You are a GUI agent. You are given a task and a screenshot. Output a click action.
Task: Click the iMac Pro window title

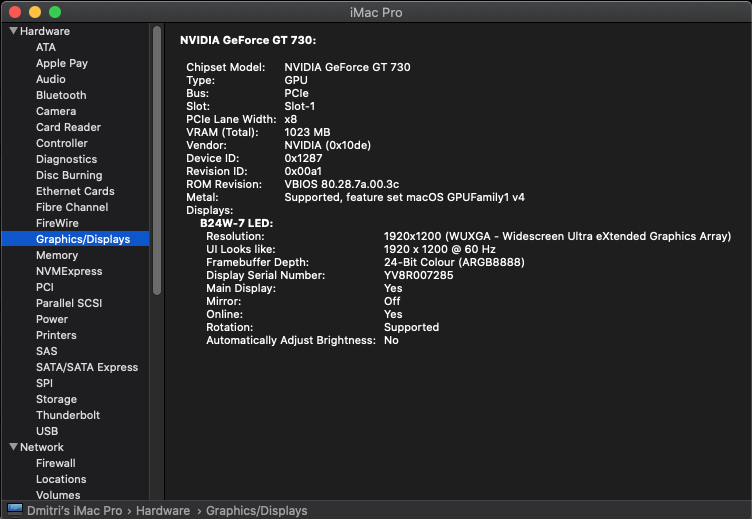click(376, 12)
